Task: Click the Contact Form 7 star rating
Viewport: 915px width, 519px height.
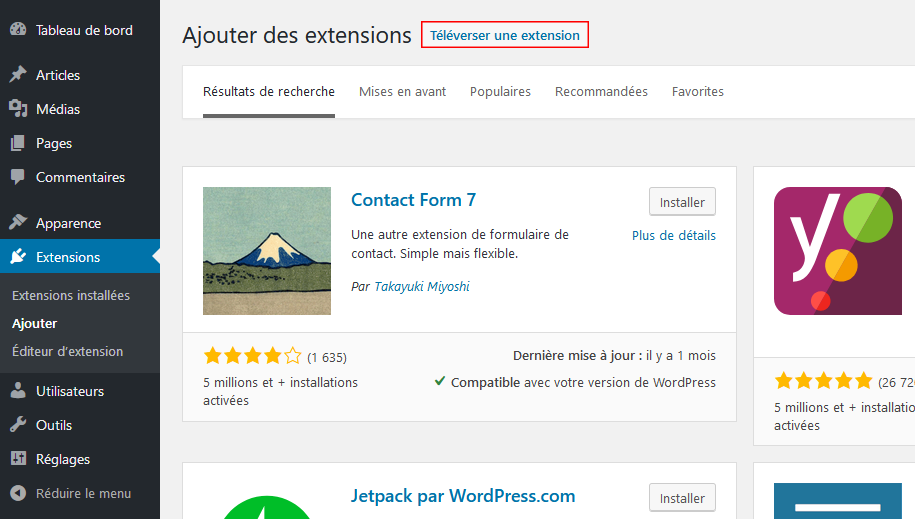Action: (x=252, y=356)
